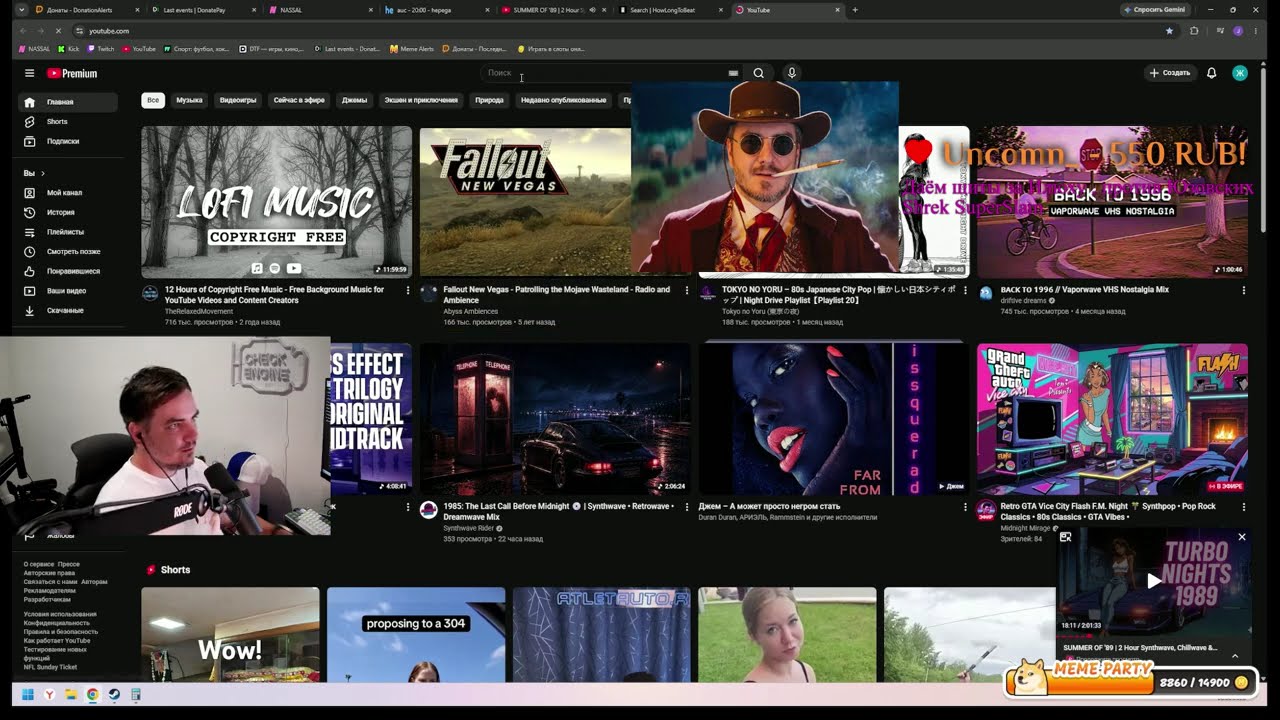Image resolution: width=1280 pixels, height=720 pixels.
Task: Open Смотреть позже in the sidebar
Action: point(68,251)
